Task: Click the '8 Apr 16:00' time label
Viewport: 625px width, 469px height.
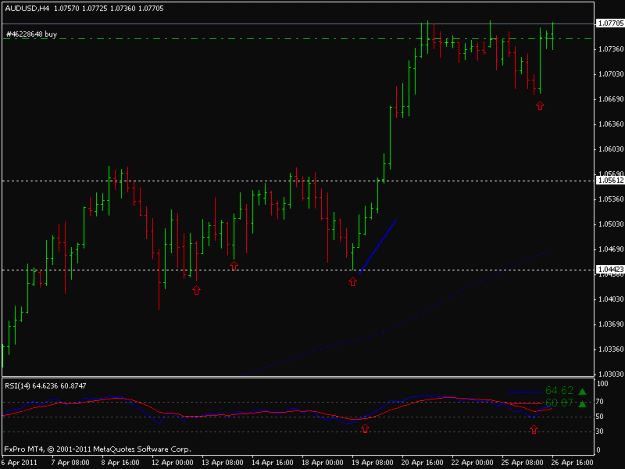Action: [120, 463]
